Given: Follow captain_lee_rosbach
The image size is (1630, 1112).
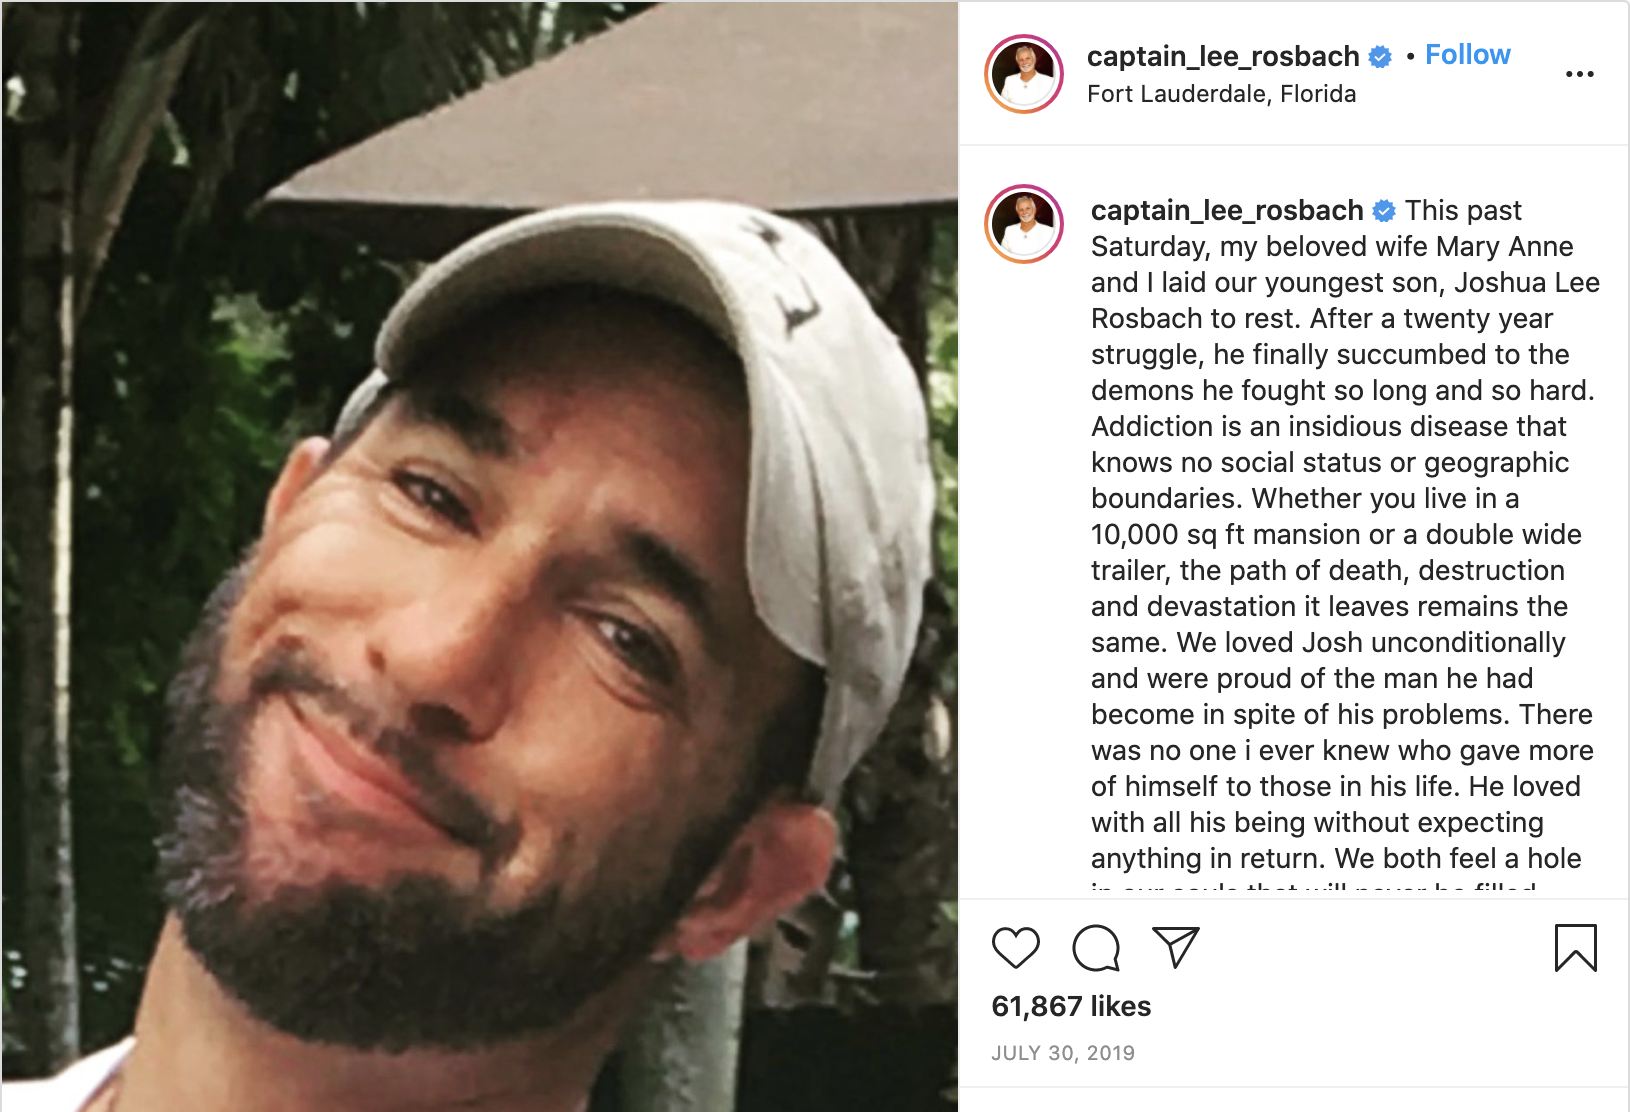Looking at the screenshot, I should [1467, 55].
